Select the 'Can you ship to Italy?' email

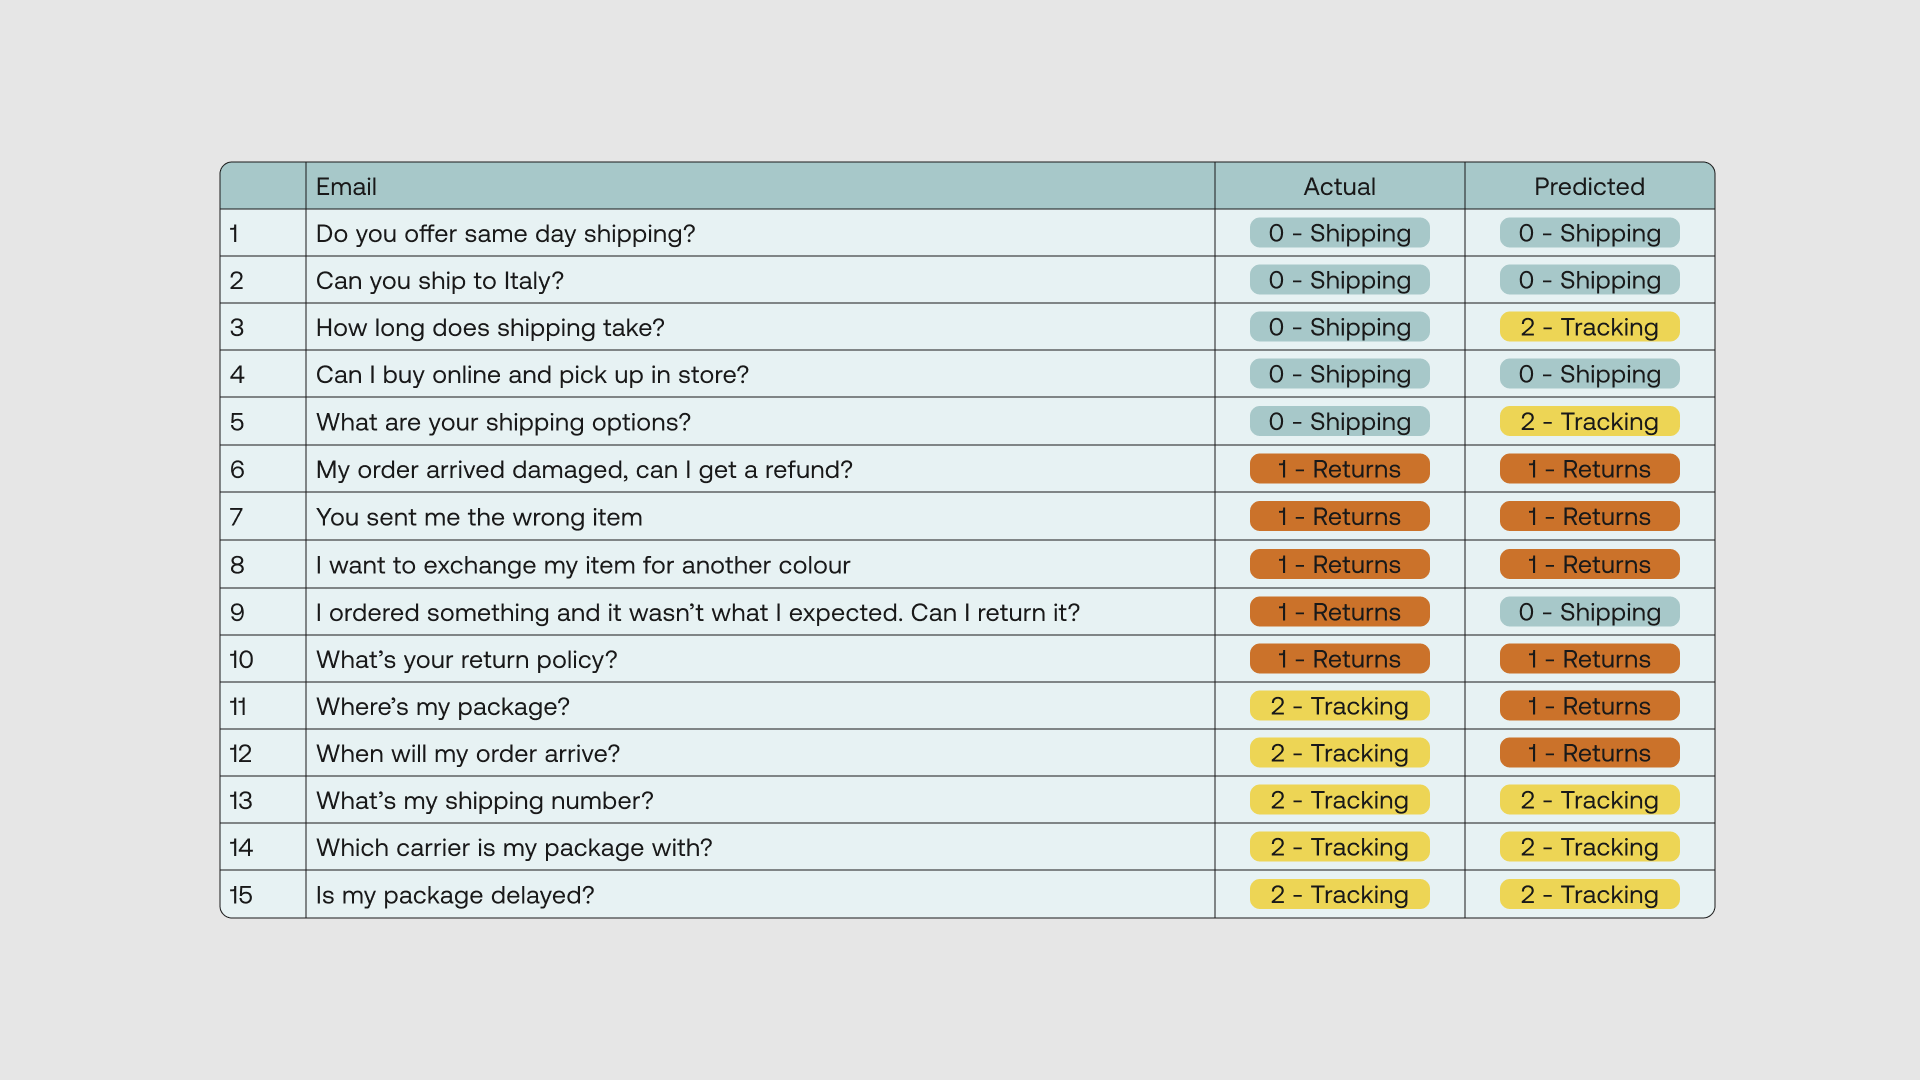point(440,281)
